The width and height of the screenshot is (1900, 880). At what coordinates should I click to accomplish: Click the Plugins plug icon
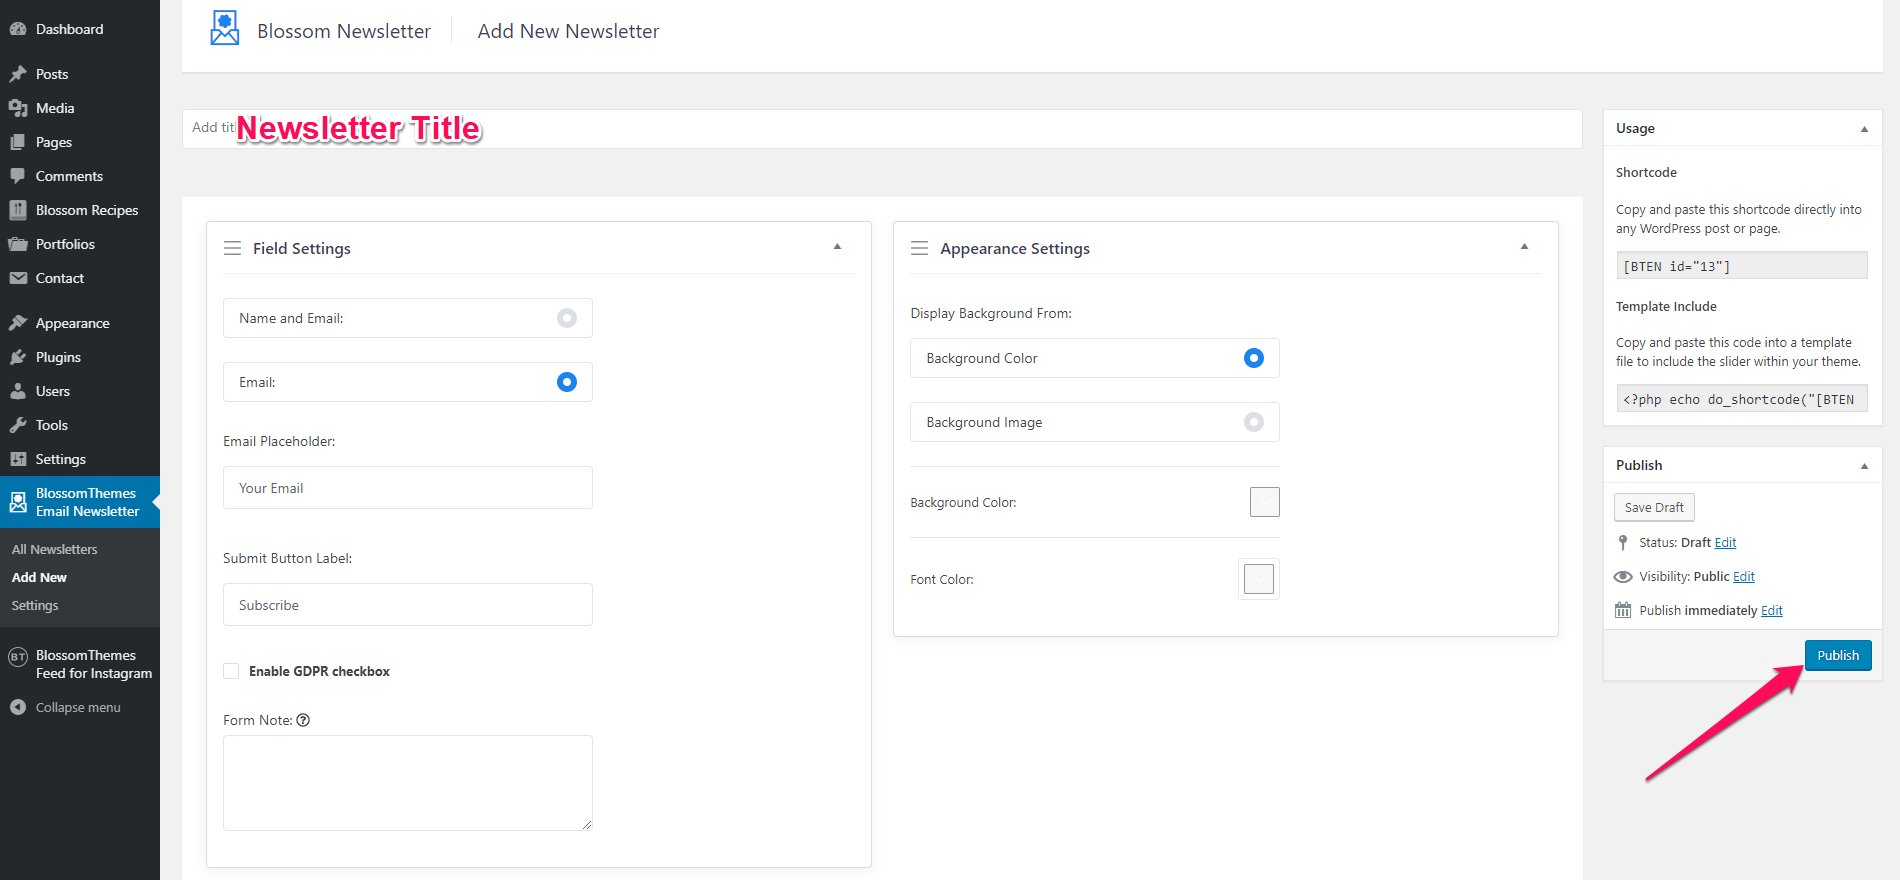(18, 357)
